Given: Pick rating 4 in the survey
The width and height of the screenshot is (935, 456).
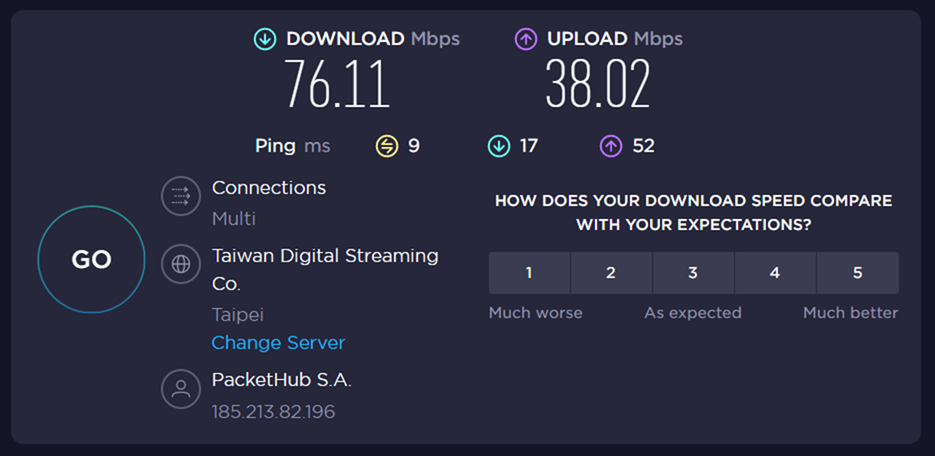Looking at the screenshot, I should pyautogui.click(x=775, y=273).
